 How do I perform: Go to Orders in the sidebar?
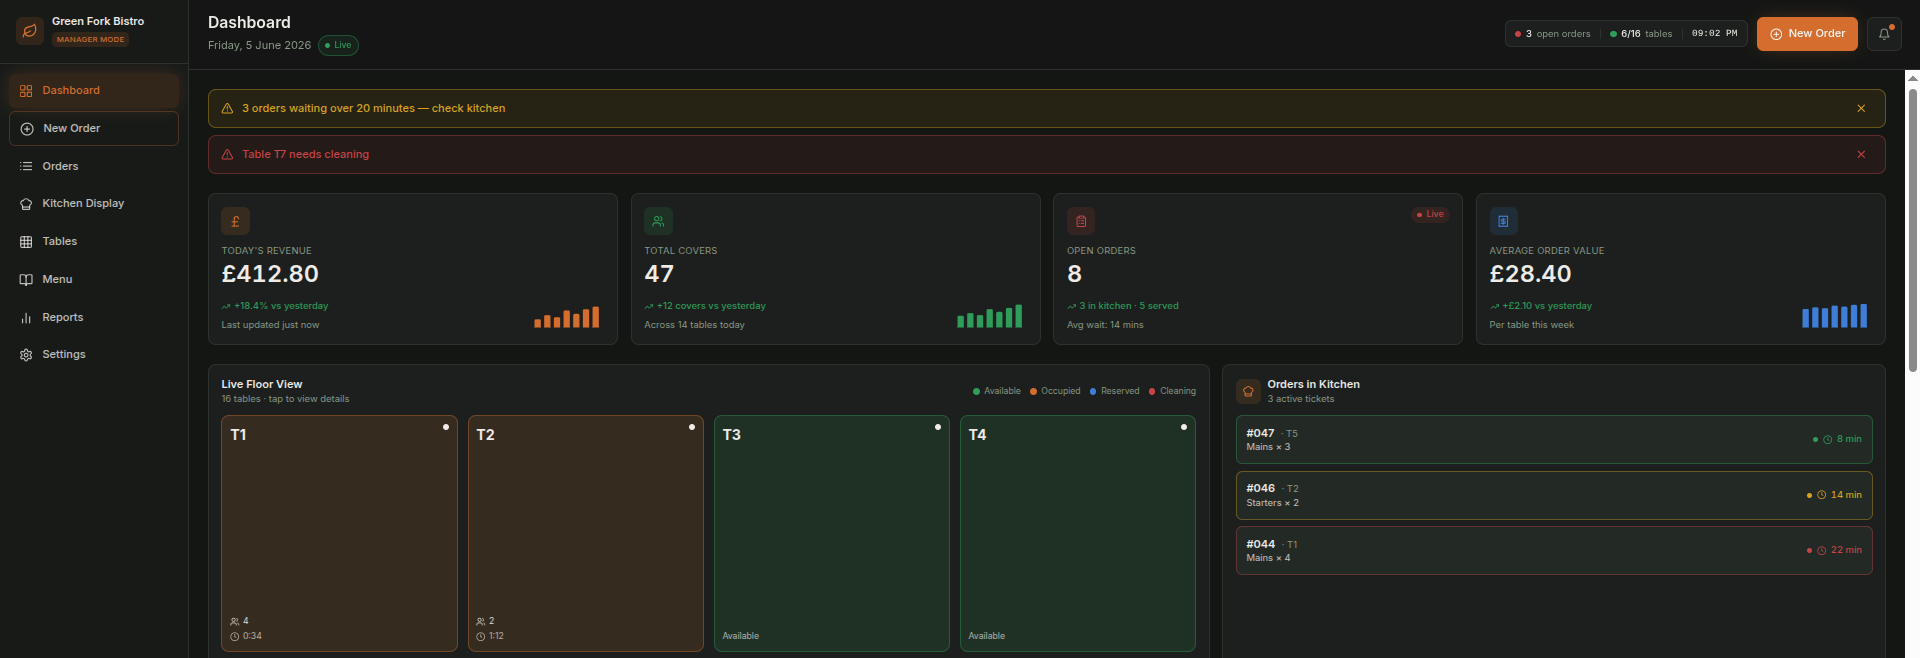point(94,166)
